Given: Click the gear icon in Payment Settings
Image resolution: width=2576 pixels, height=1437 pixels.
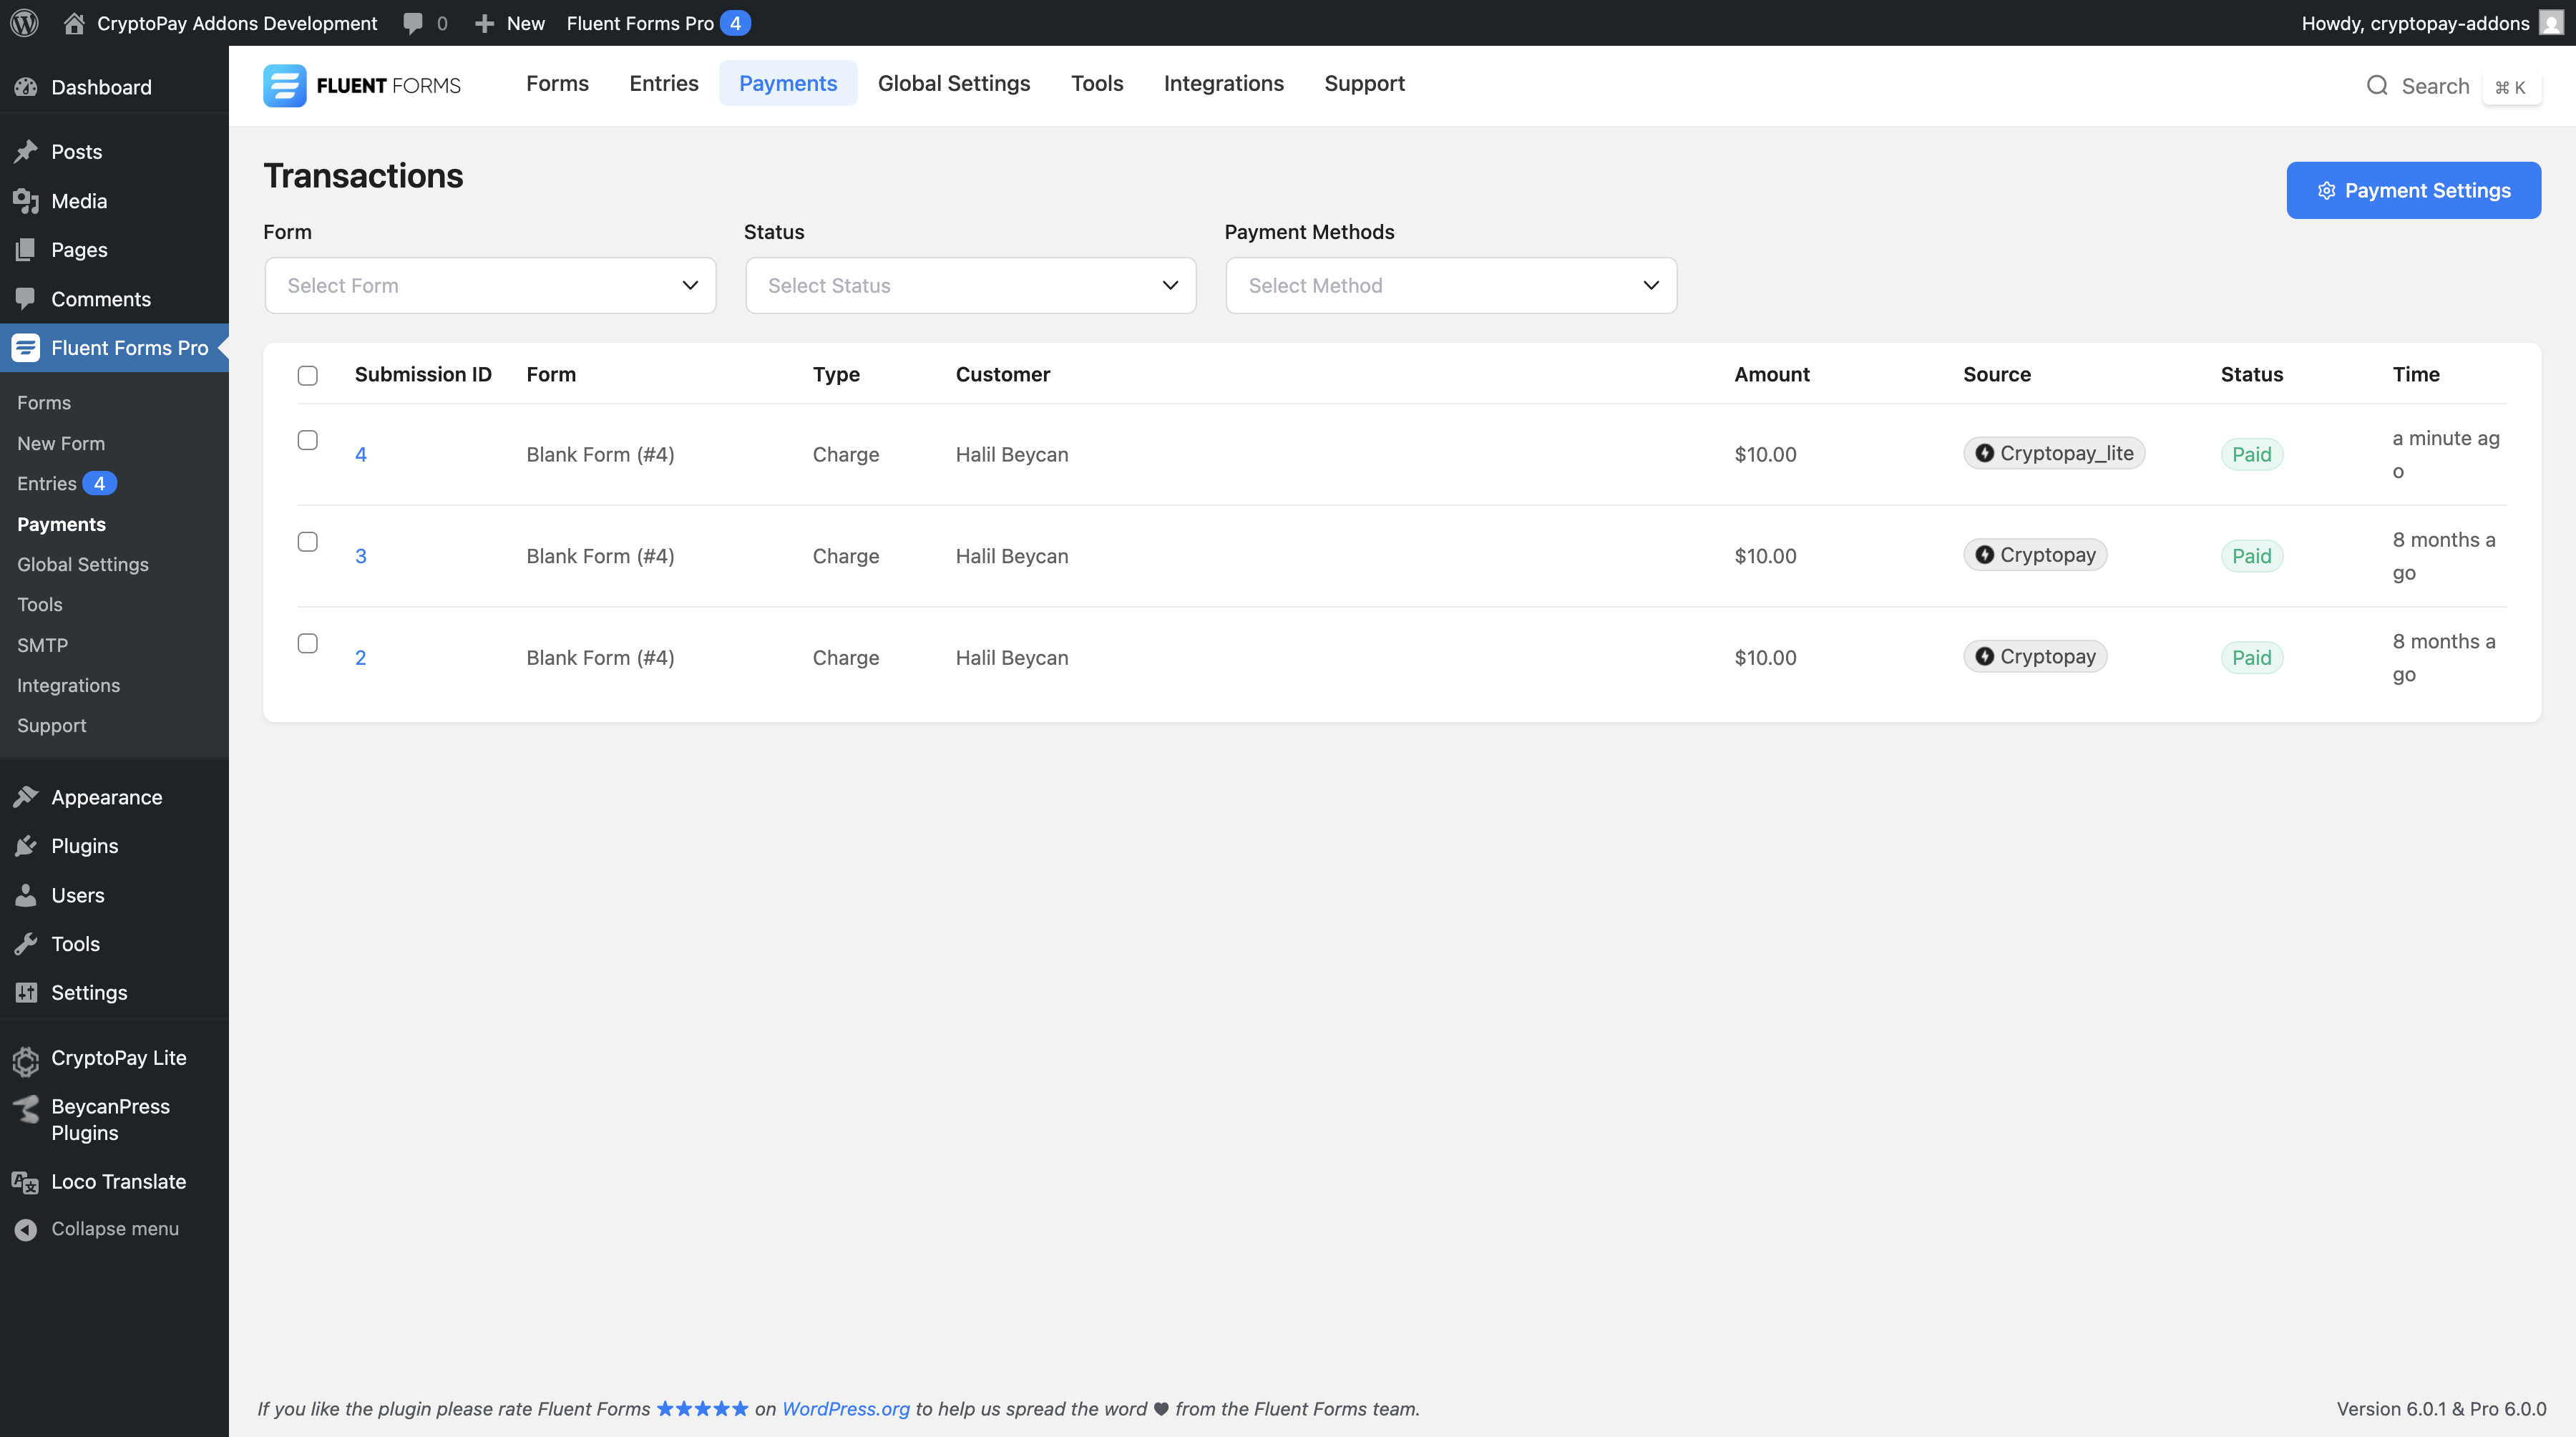Looking at the screenshot, I should tap(2327, 191).
